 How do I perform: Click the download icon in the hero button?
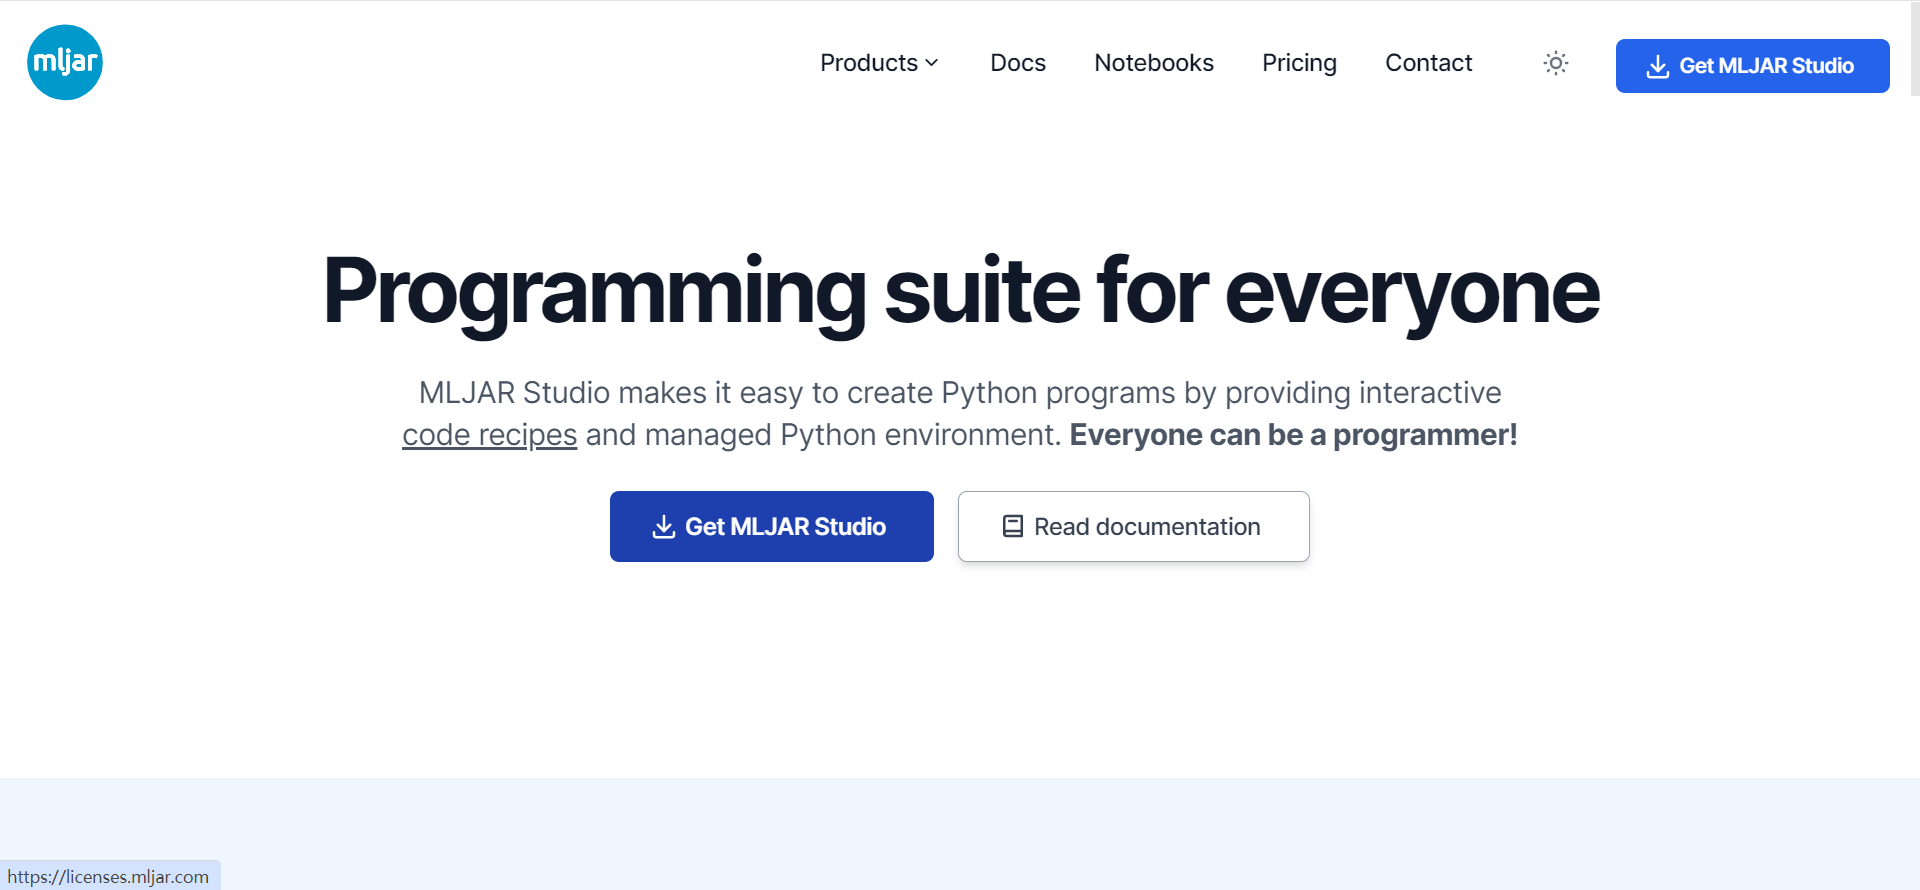tap(663, 527)
